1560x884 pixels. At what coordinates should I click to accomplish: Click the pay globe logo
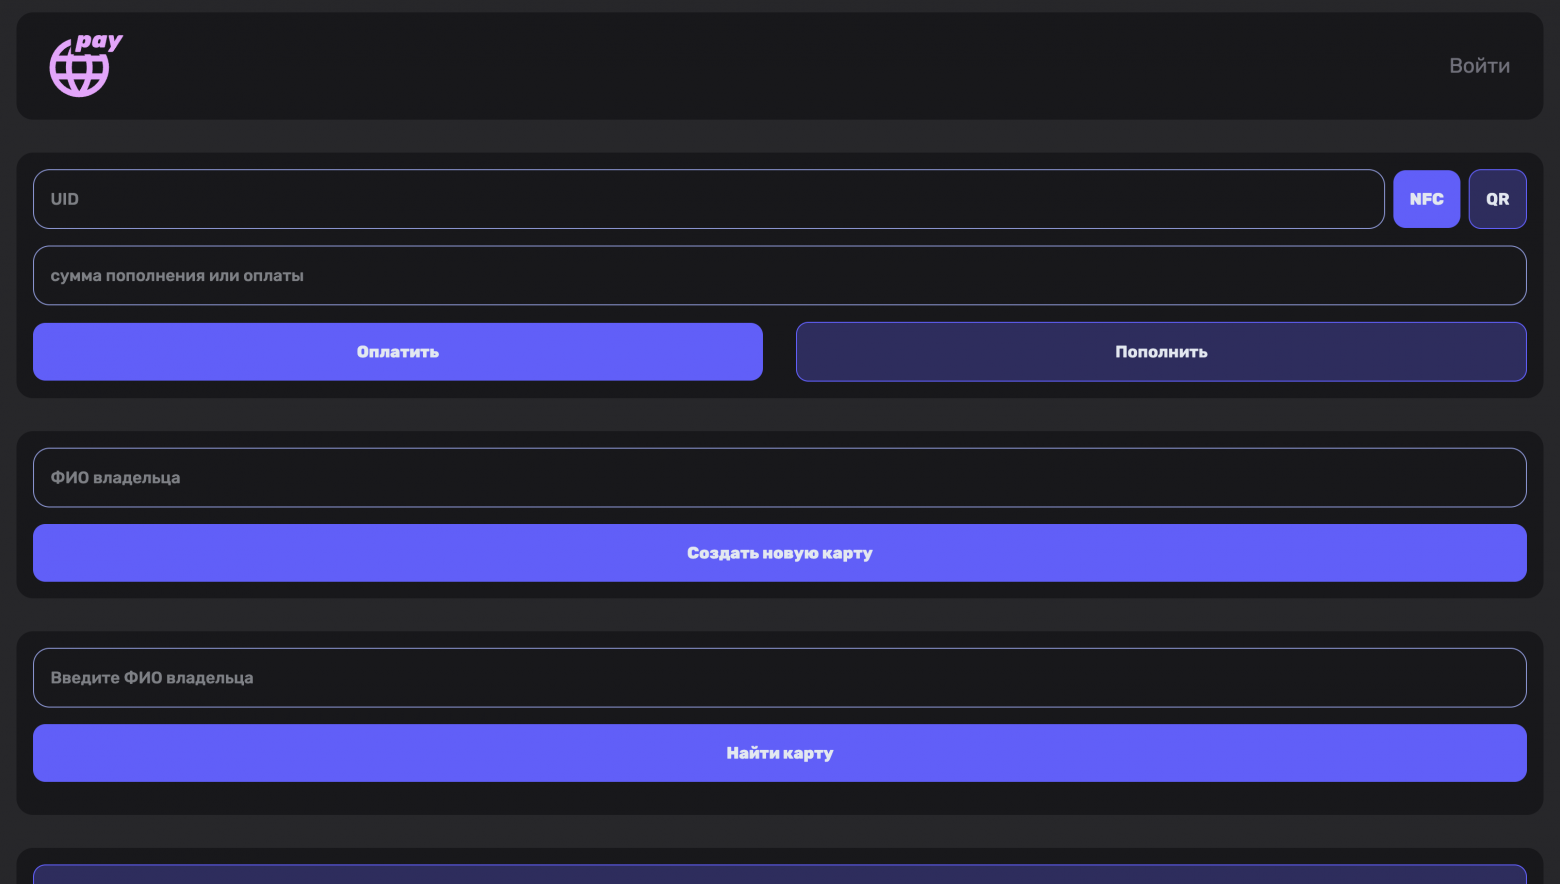tap(86, 66)
